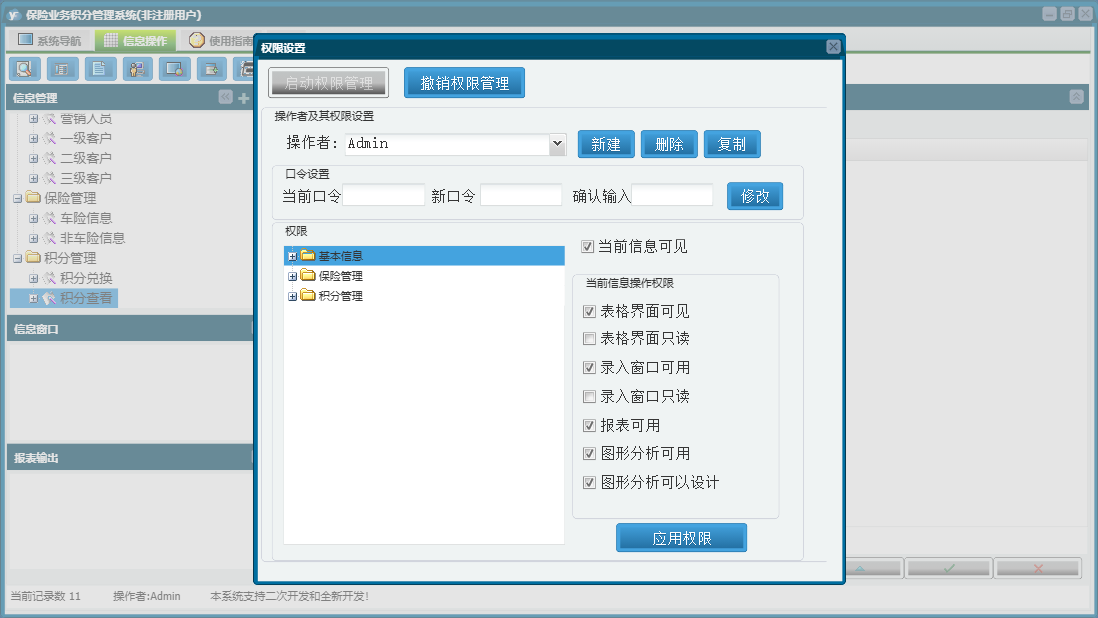Screen dimensions: 1098x618
Task: Focus the 确认输入 input field
Action: point(672,195)
